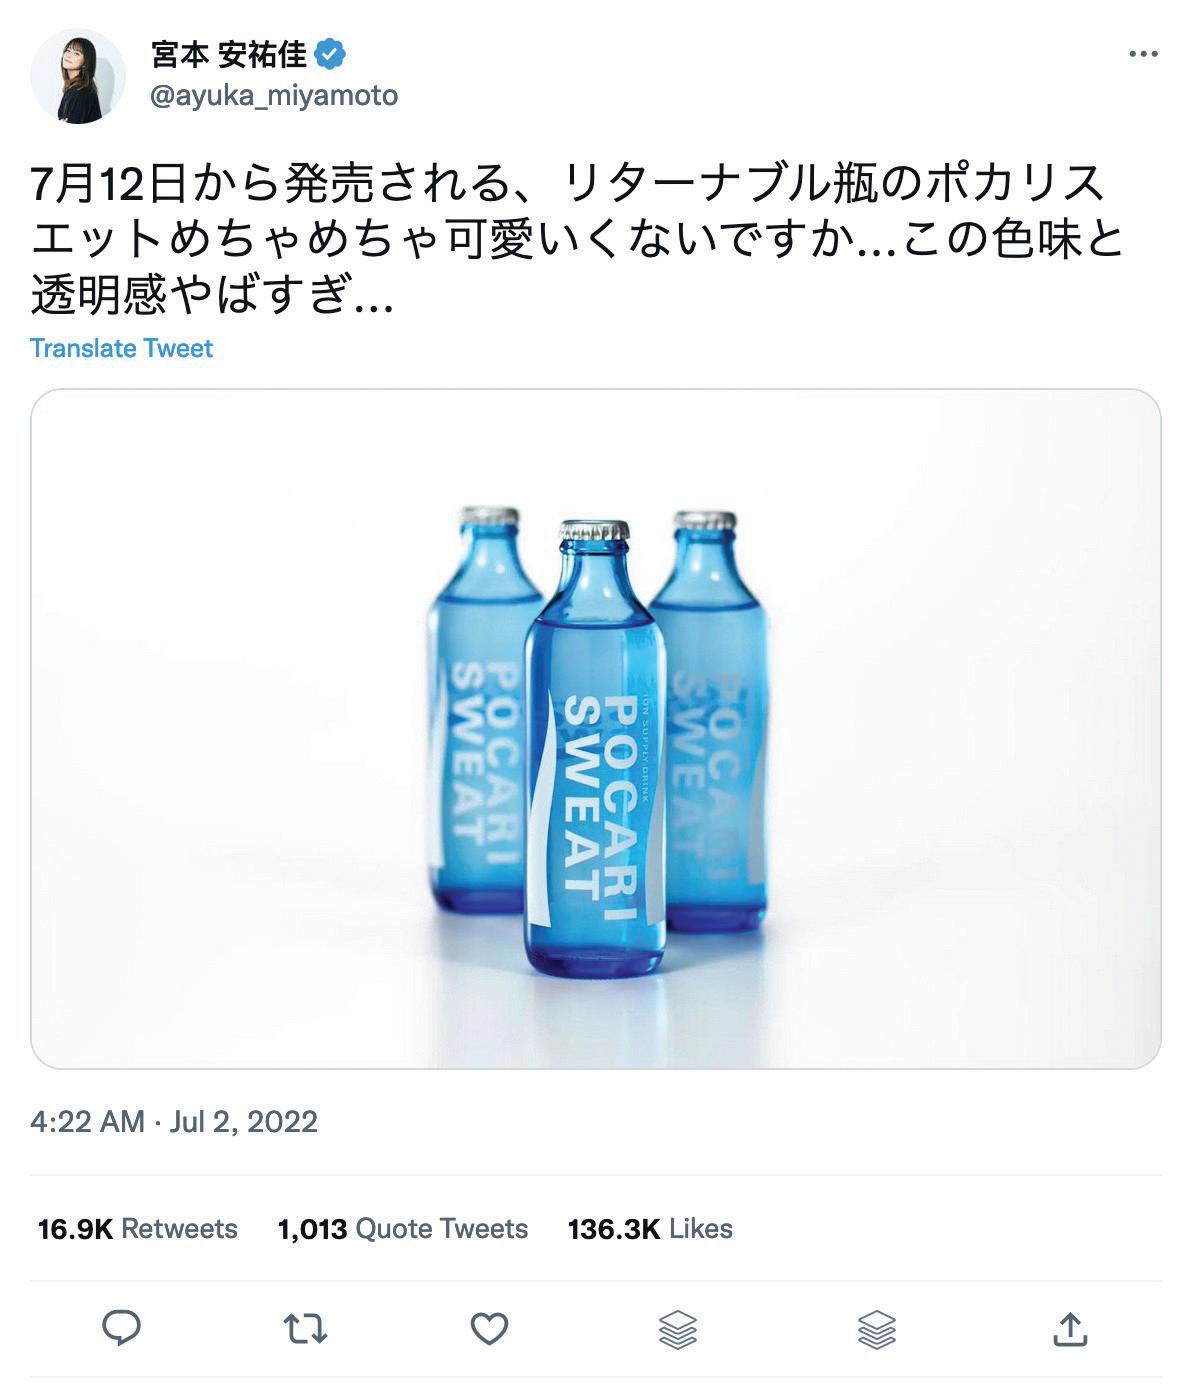Viewport: 1189px width, 1398px height.
Task: View the 1,013 Quote Tweets list
Action: coord(402,1228)
